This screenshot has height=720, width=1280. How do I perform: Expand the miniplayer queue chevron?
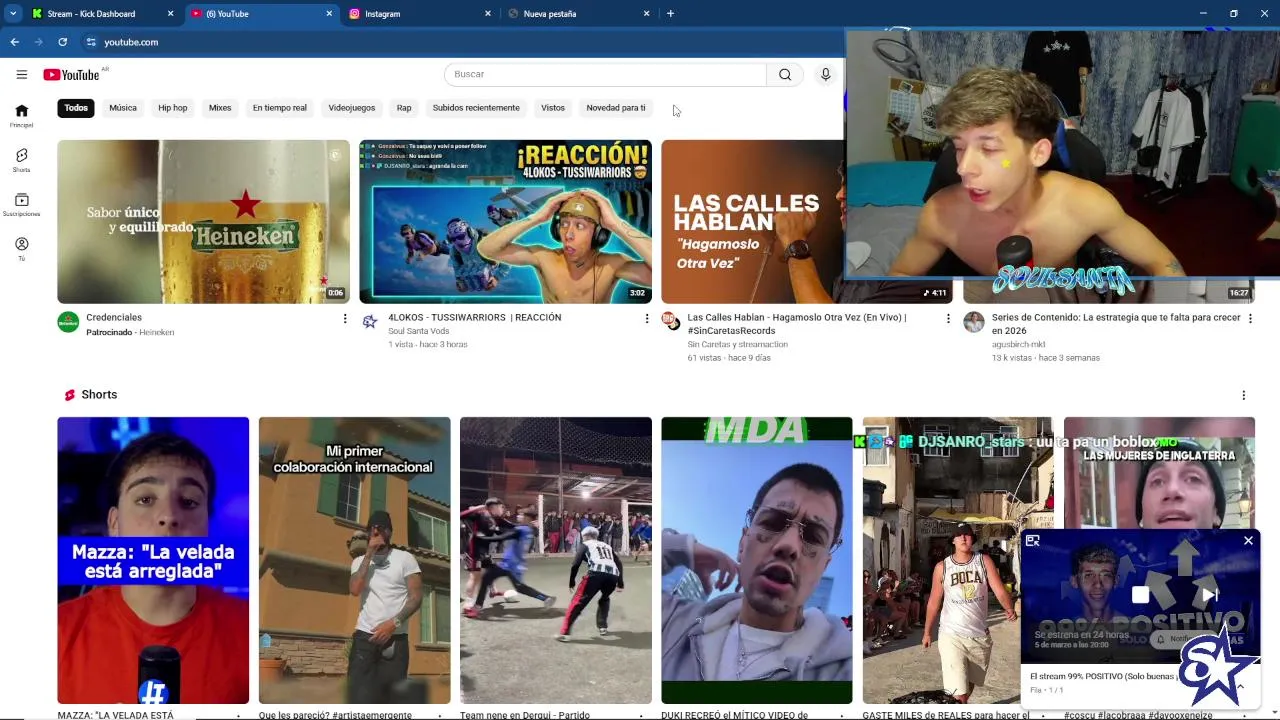[x=1240, y=686]
